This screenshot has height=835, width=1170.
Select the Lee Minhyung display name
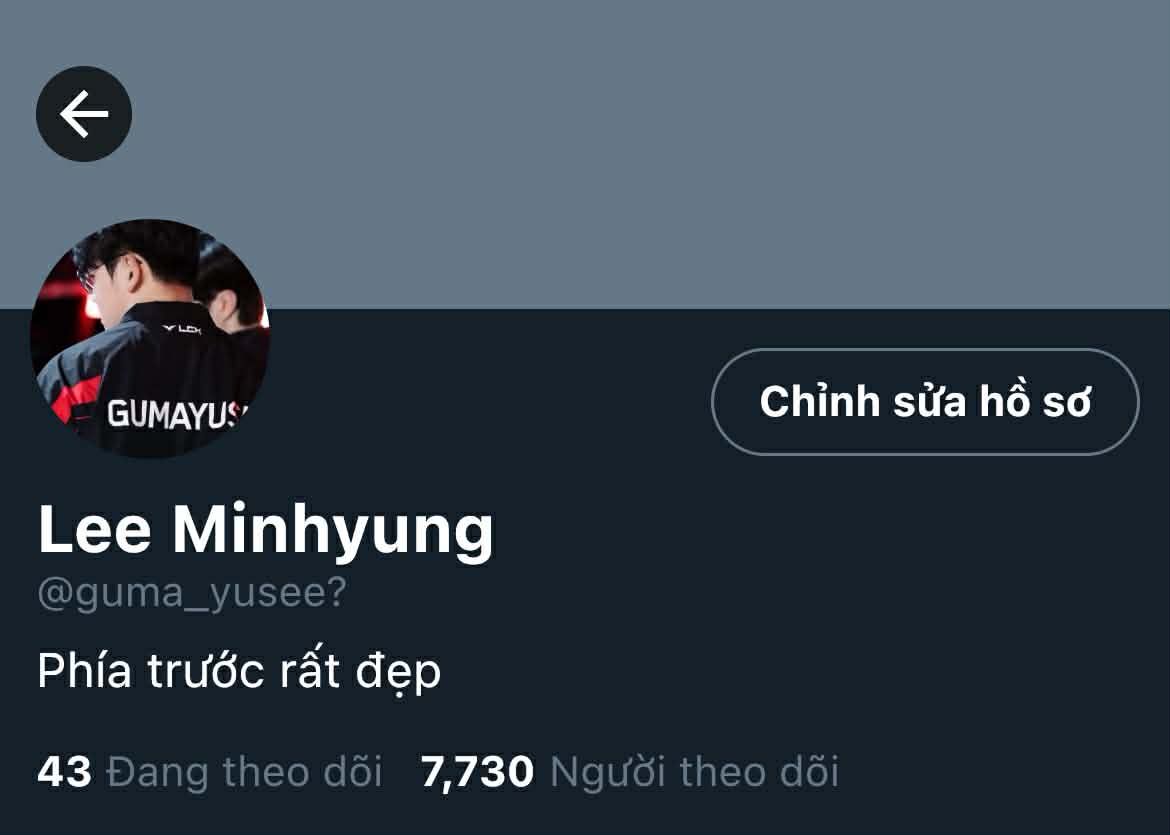[266, 531]
